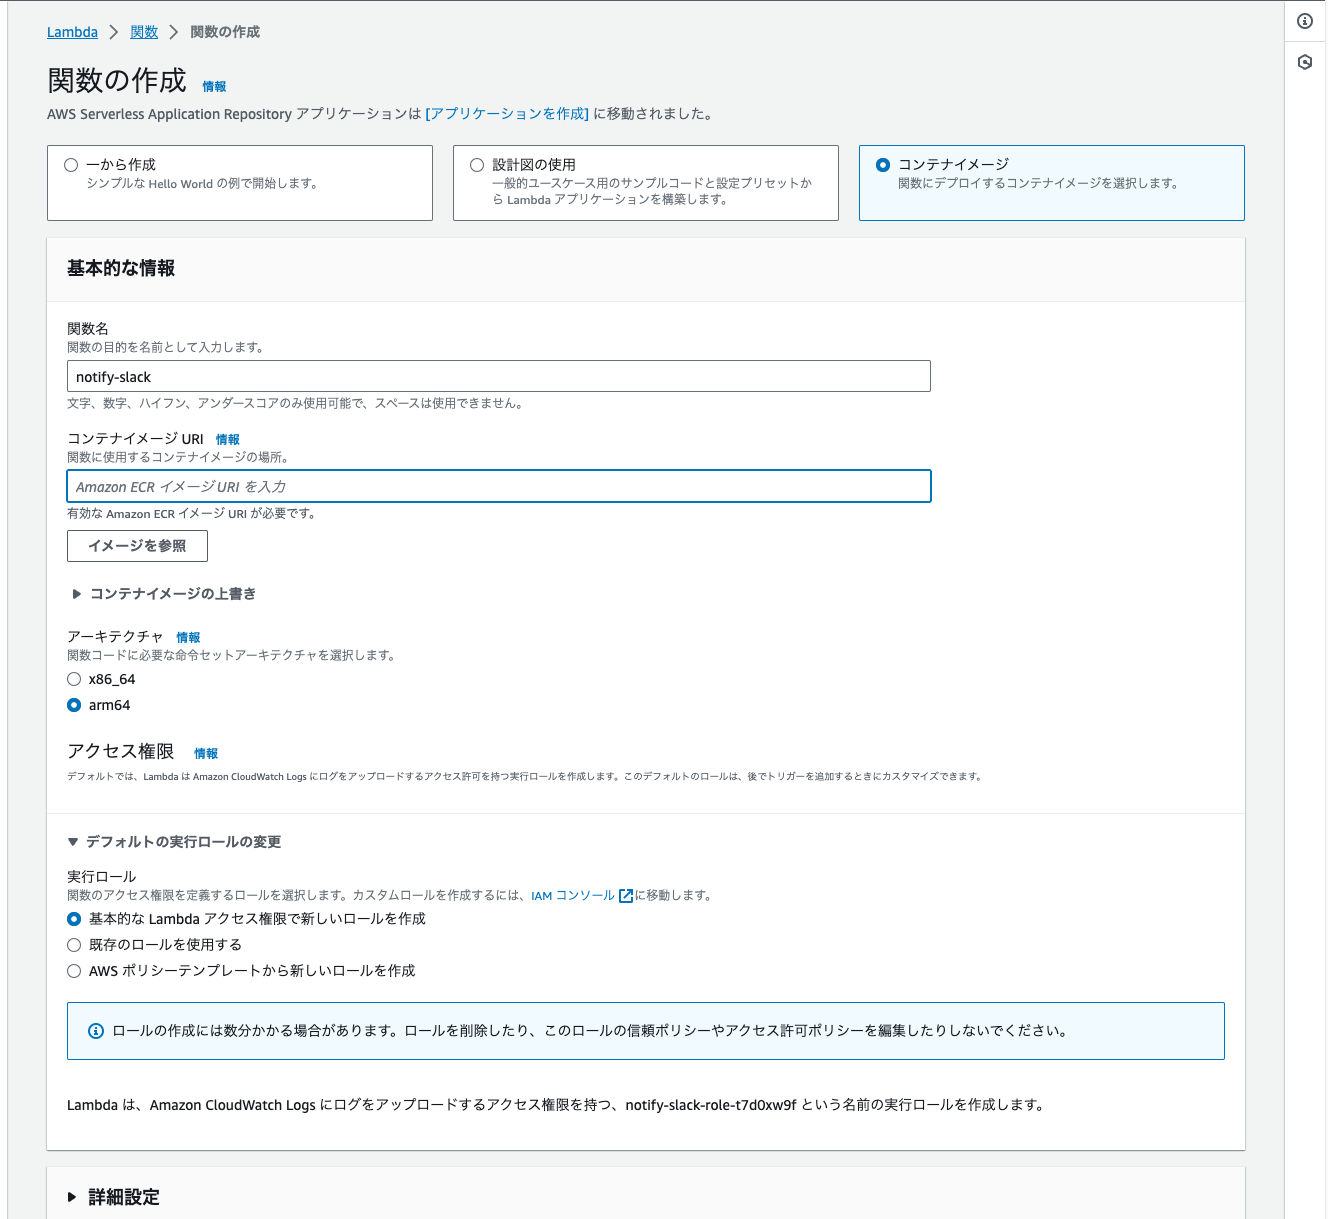Go to Lambda breadcrumb link
The width and height of the screenshot is (1328, 1219).
pyautogui.click(x=72, y=32)
